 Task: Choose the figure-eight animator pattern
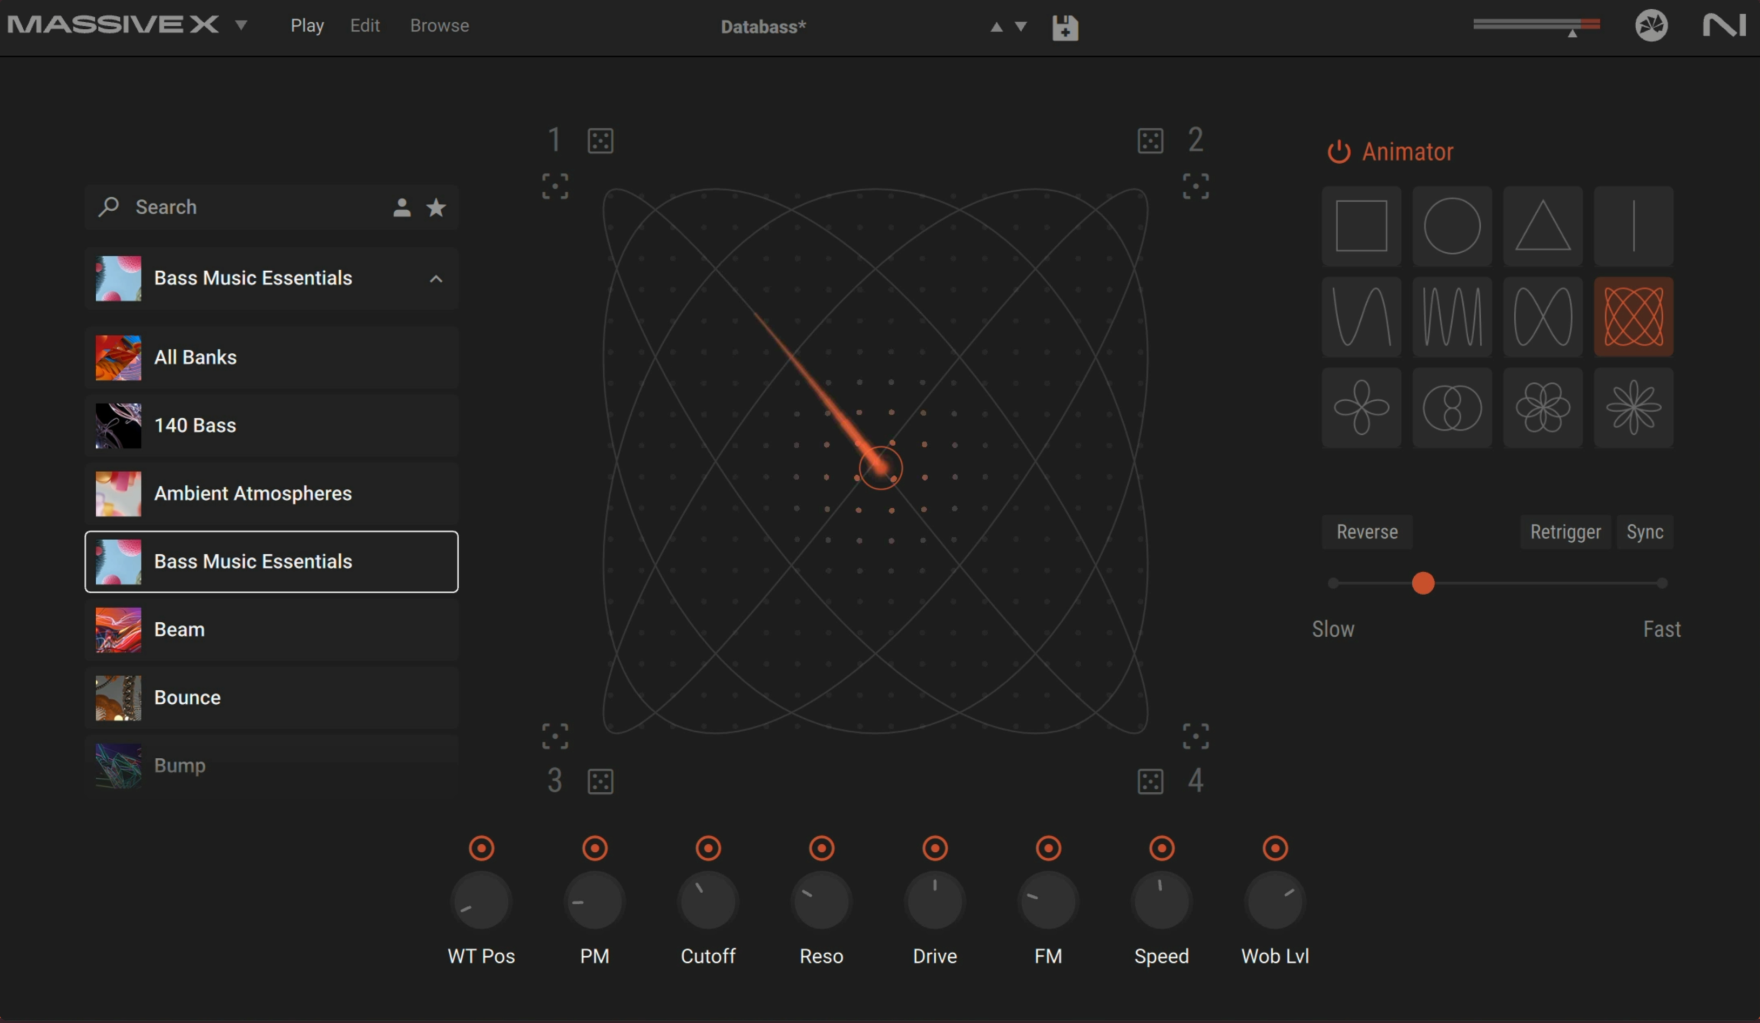(1543, 317)
